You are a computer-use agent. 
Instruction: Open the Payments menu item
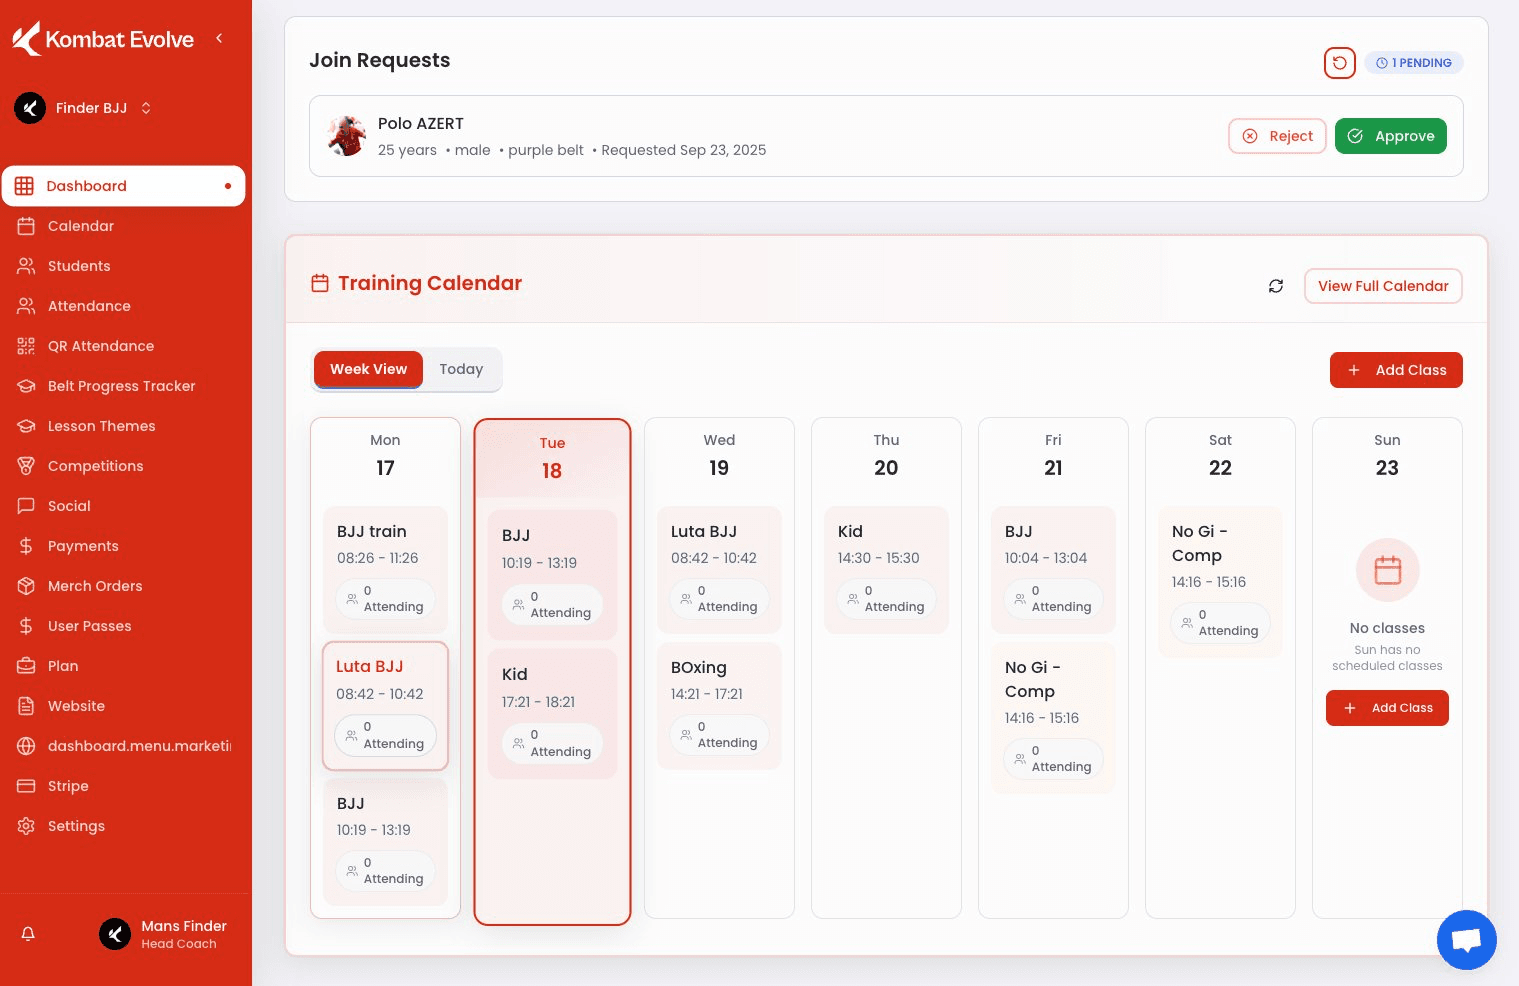pos(83,546)
